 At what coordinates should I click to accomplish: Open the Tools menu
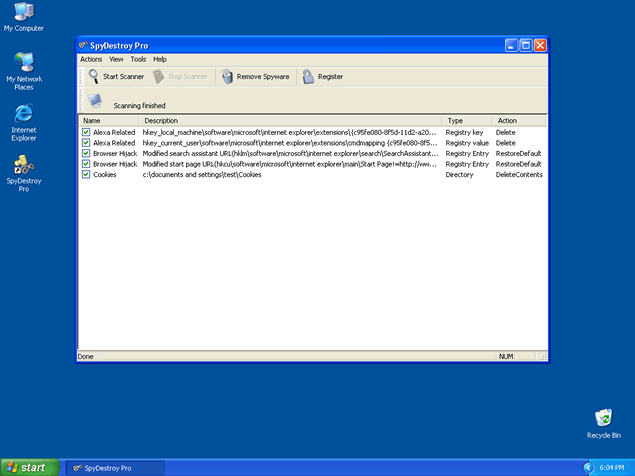click(x=138, y=59)
